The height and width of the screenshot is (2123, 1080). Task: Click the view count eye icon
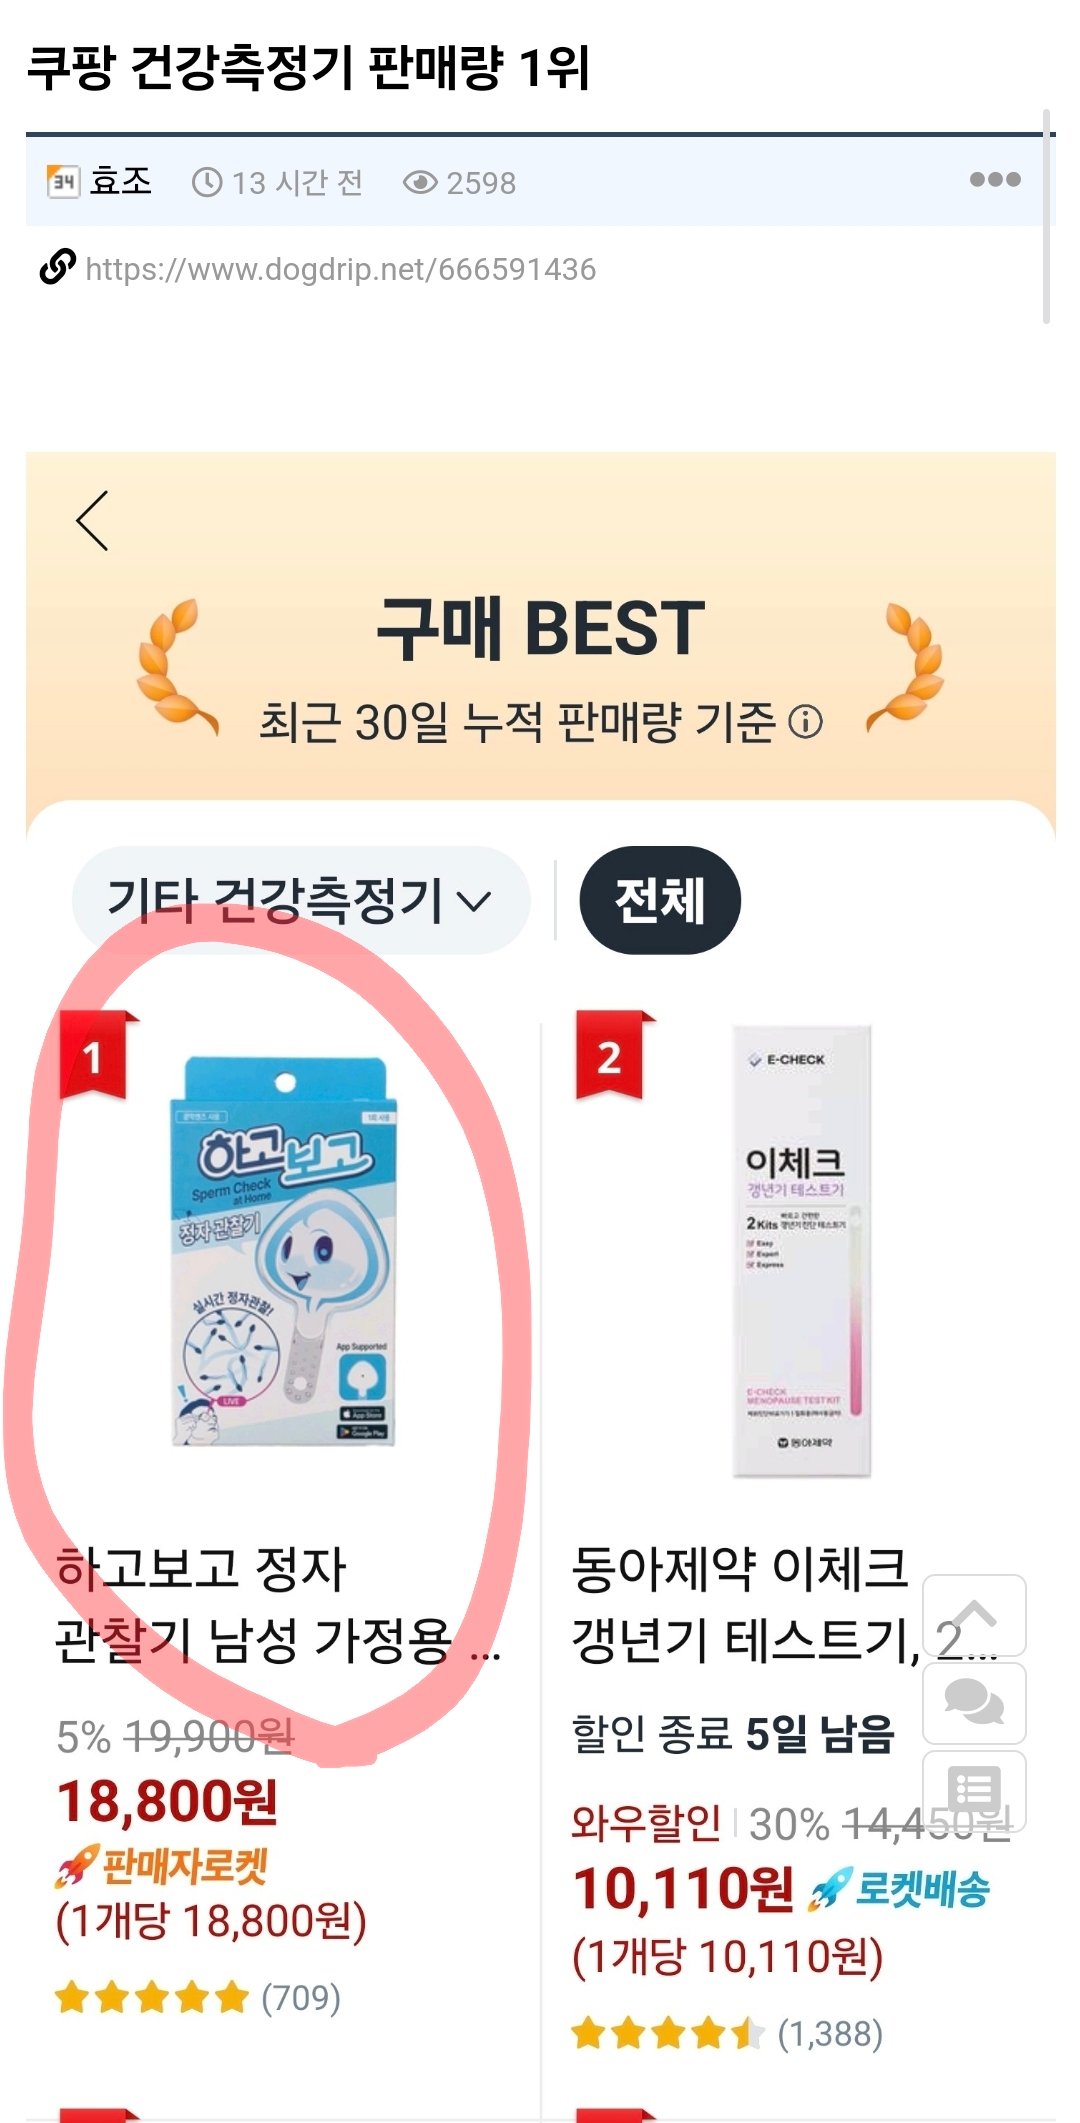pyautogui.click(x=420, y=182)
